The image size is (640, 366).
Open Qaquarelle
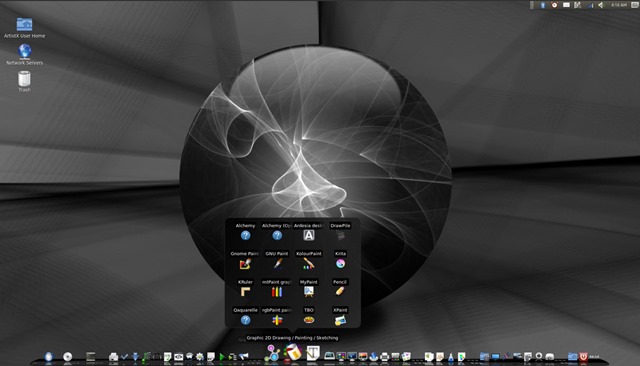(x=245, y=320)
